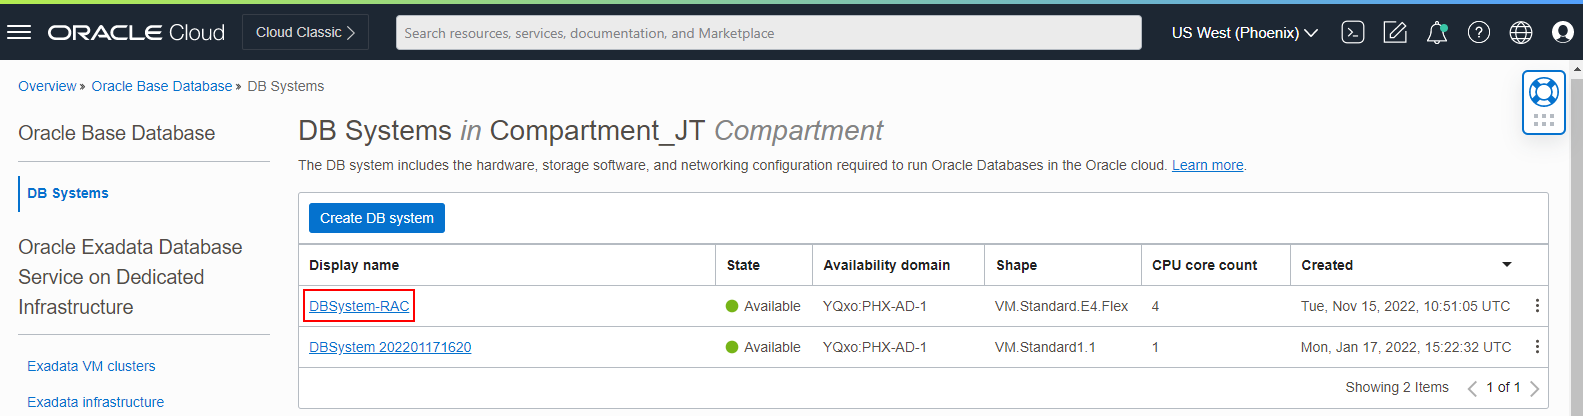Viewport: 1583px width, 416px height.
Task: Select DB Systems in the sidebar
Action: click(68, 193)
